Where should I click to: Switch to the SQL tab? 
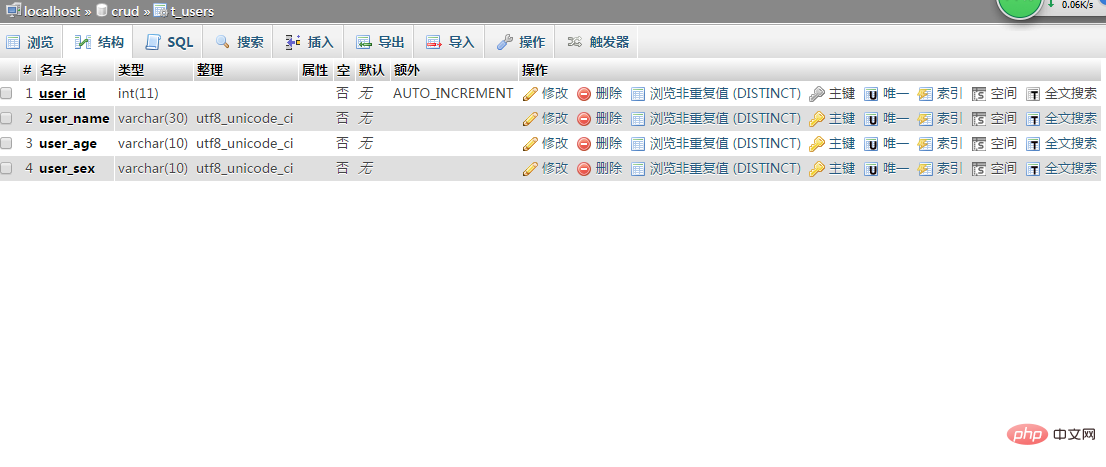169,42
